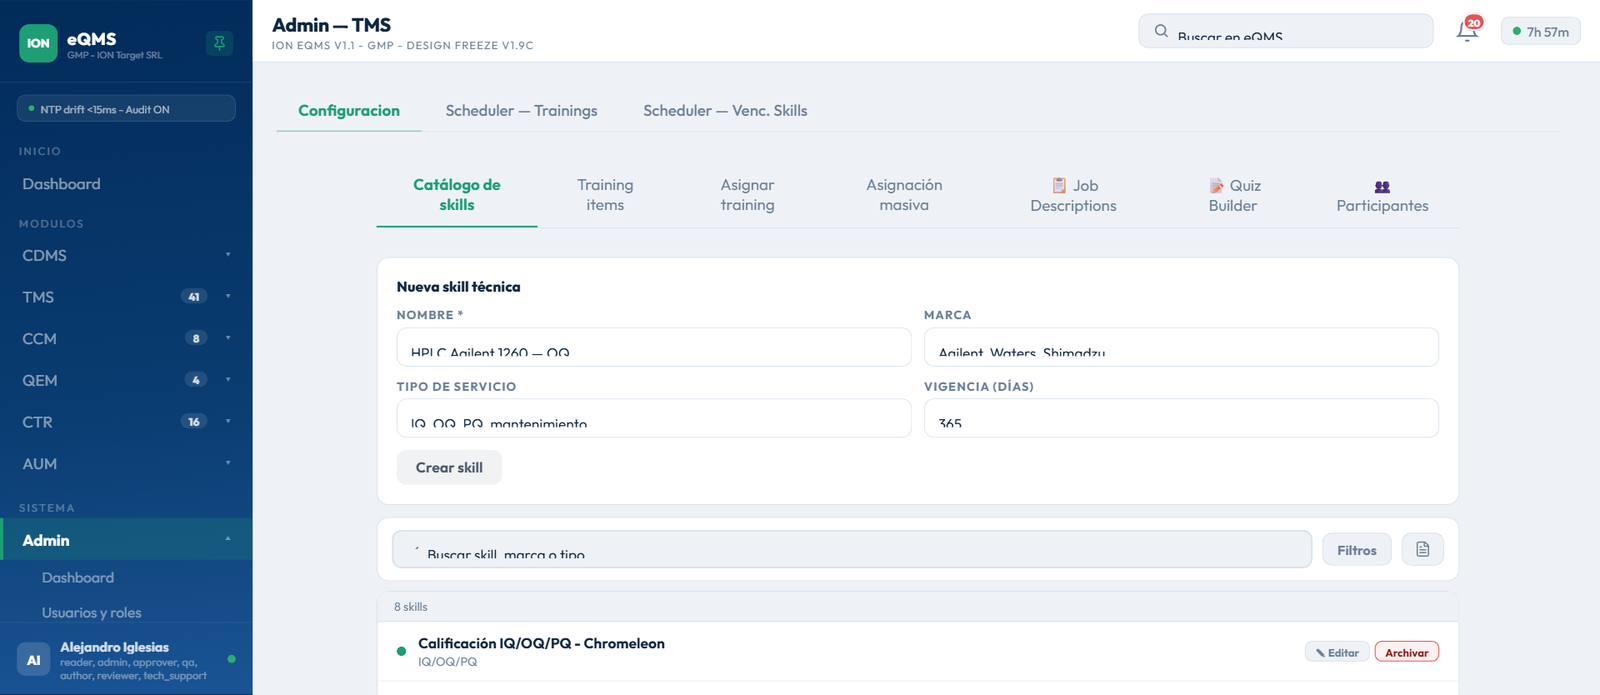Image resolution: width=1600 pixels, height=695 pixels.
Task: Open the notifications bell
Action: (1467, 31)
